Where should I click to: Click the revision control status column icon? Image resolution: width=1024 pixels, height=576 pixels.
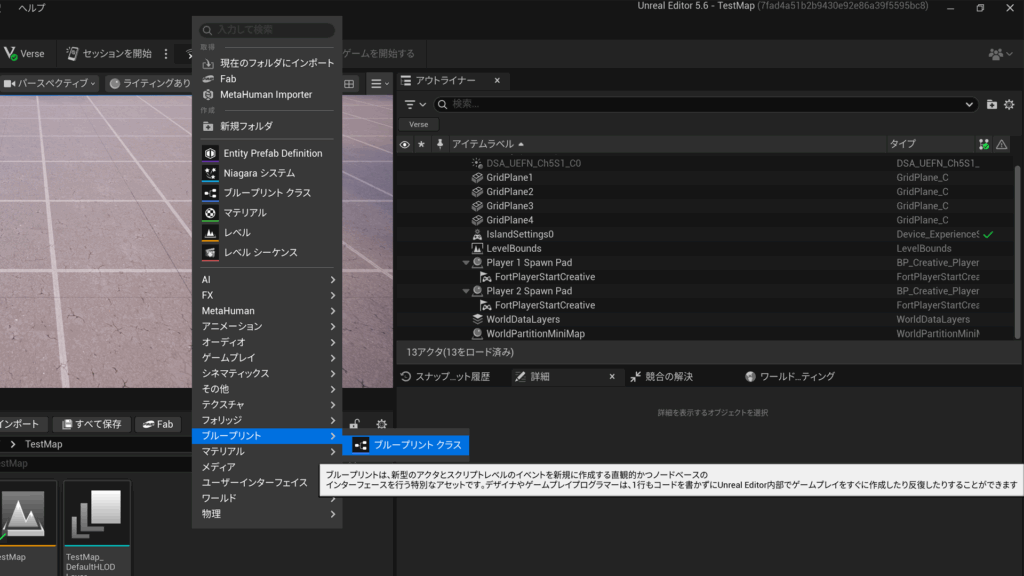pos(984,144)
